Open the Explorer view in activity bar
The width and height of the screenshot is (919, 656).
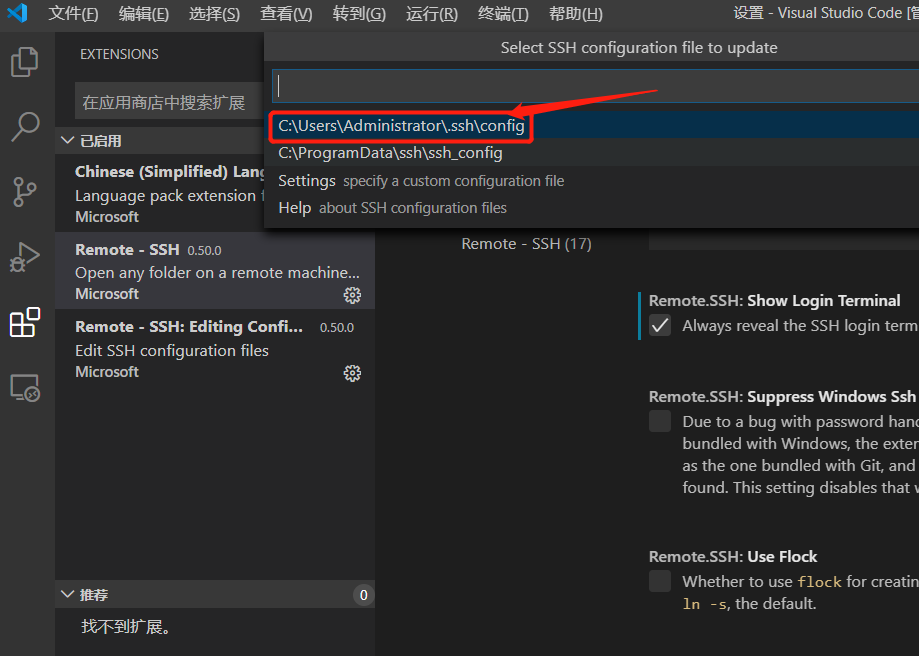tap(25, 62)
